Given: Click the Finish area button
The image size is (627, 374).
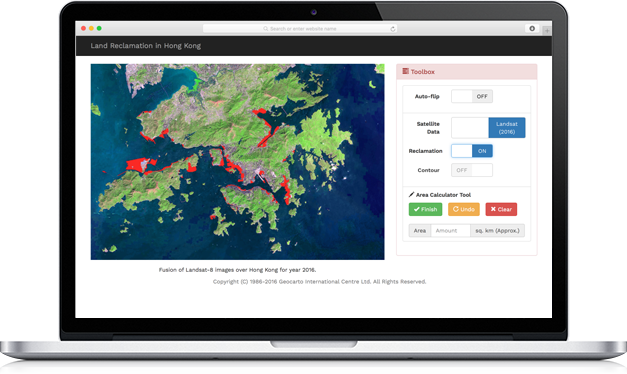Looking at the screenshot, I should click(x=425, y=209).
